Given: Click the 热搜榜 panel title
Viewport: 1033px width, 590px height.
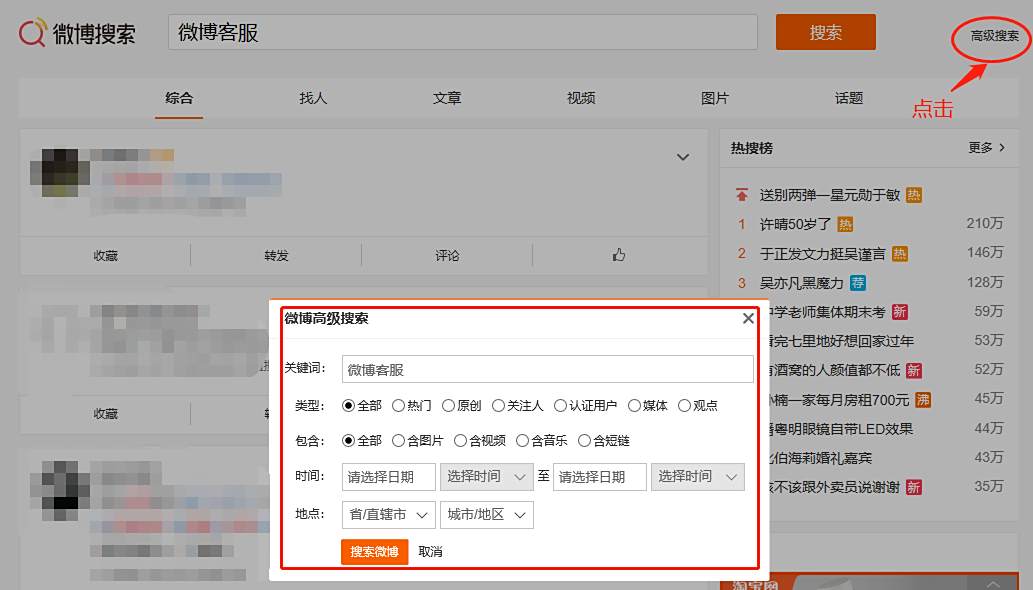Looking at the screenshot, I should point(752,148).
